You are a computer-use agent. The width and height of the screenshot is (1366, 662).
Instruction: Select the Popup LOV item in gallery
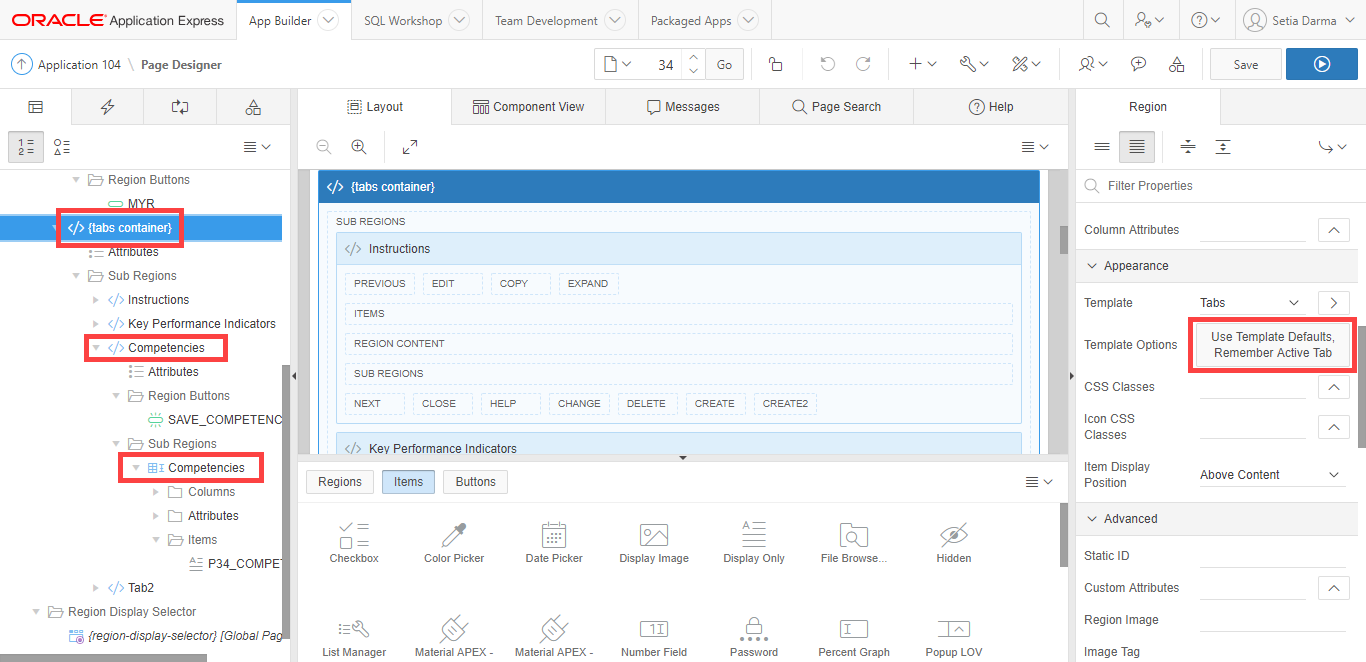(x=954, y=637)
